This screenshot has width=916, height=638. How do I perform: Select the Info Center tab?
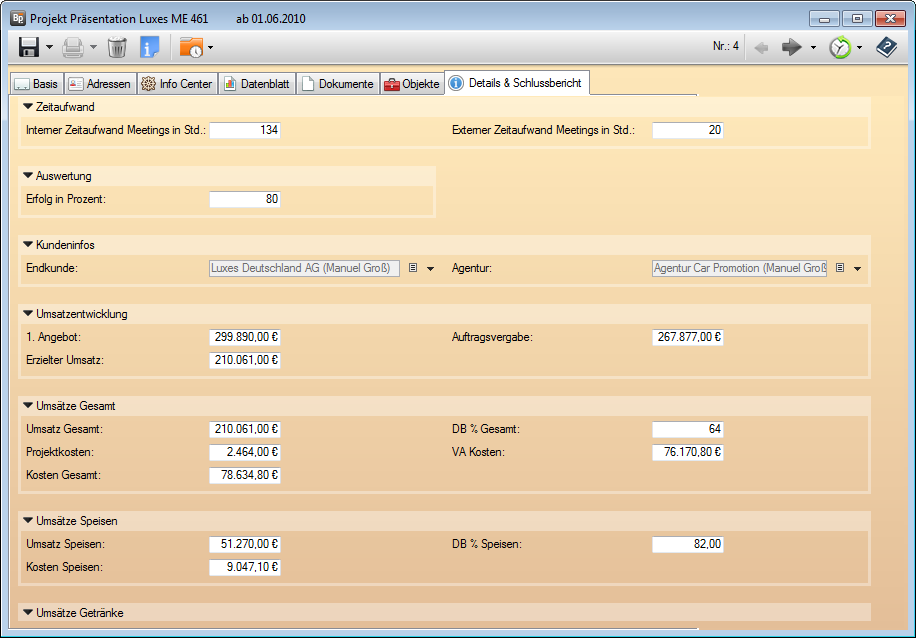click(x=177, y=84)
